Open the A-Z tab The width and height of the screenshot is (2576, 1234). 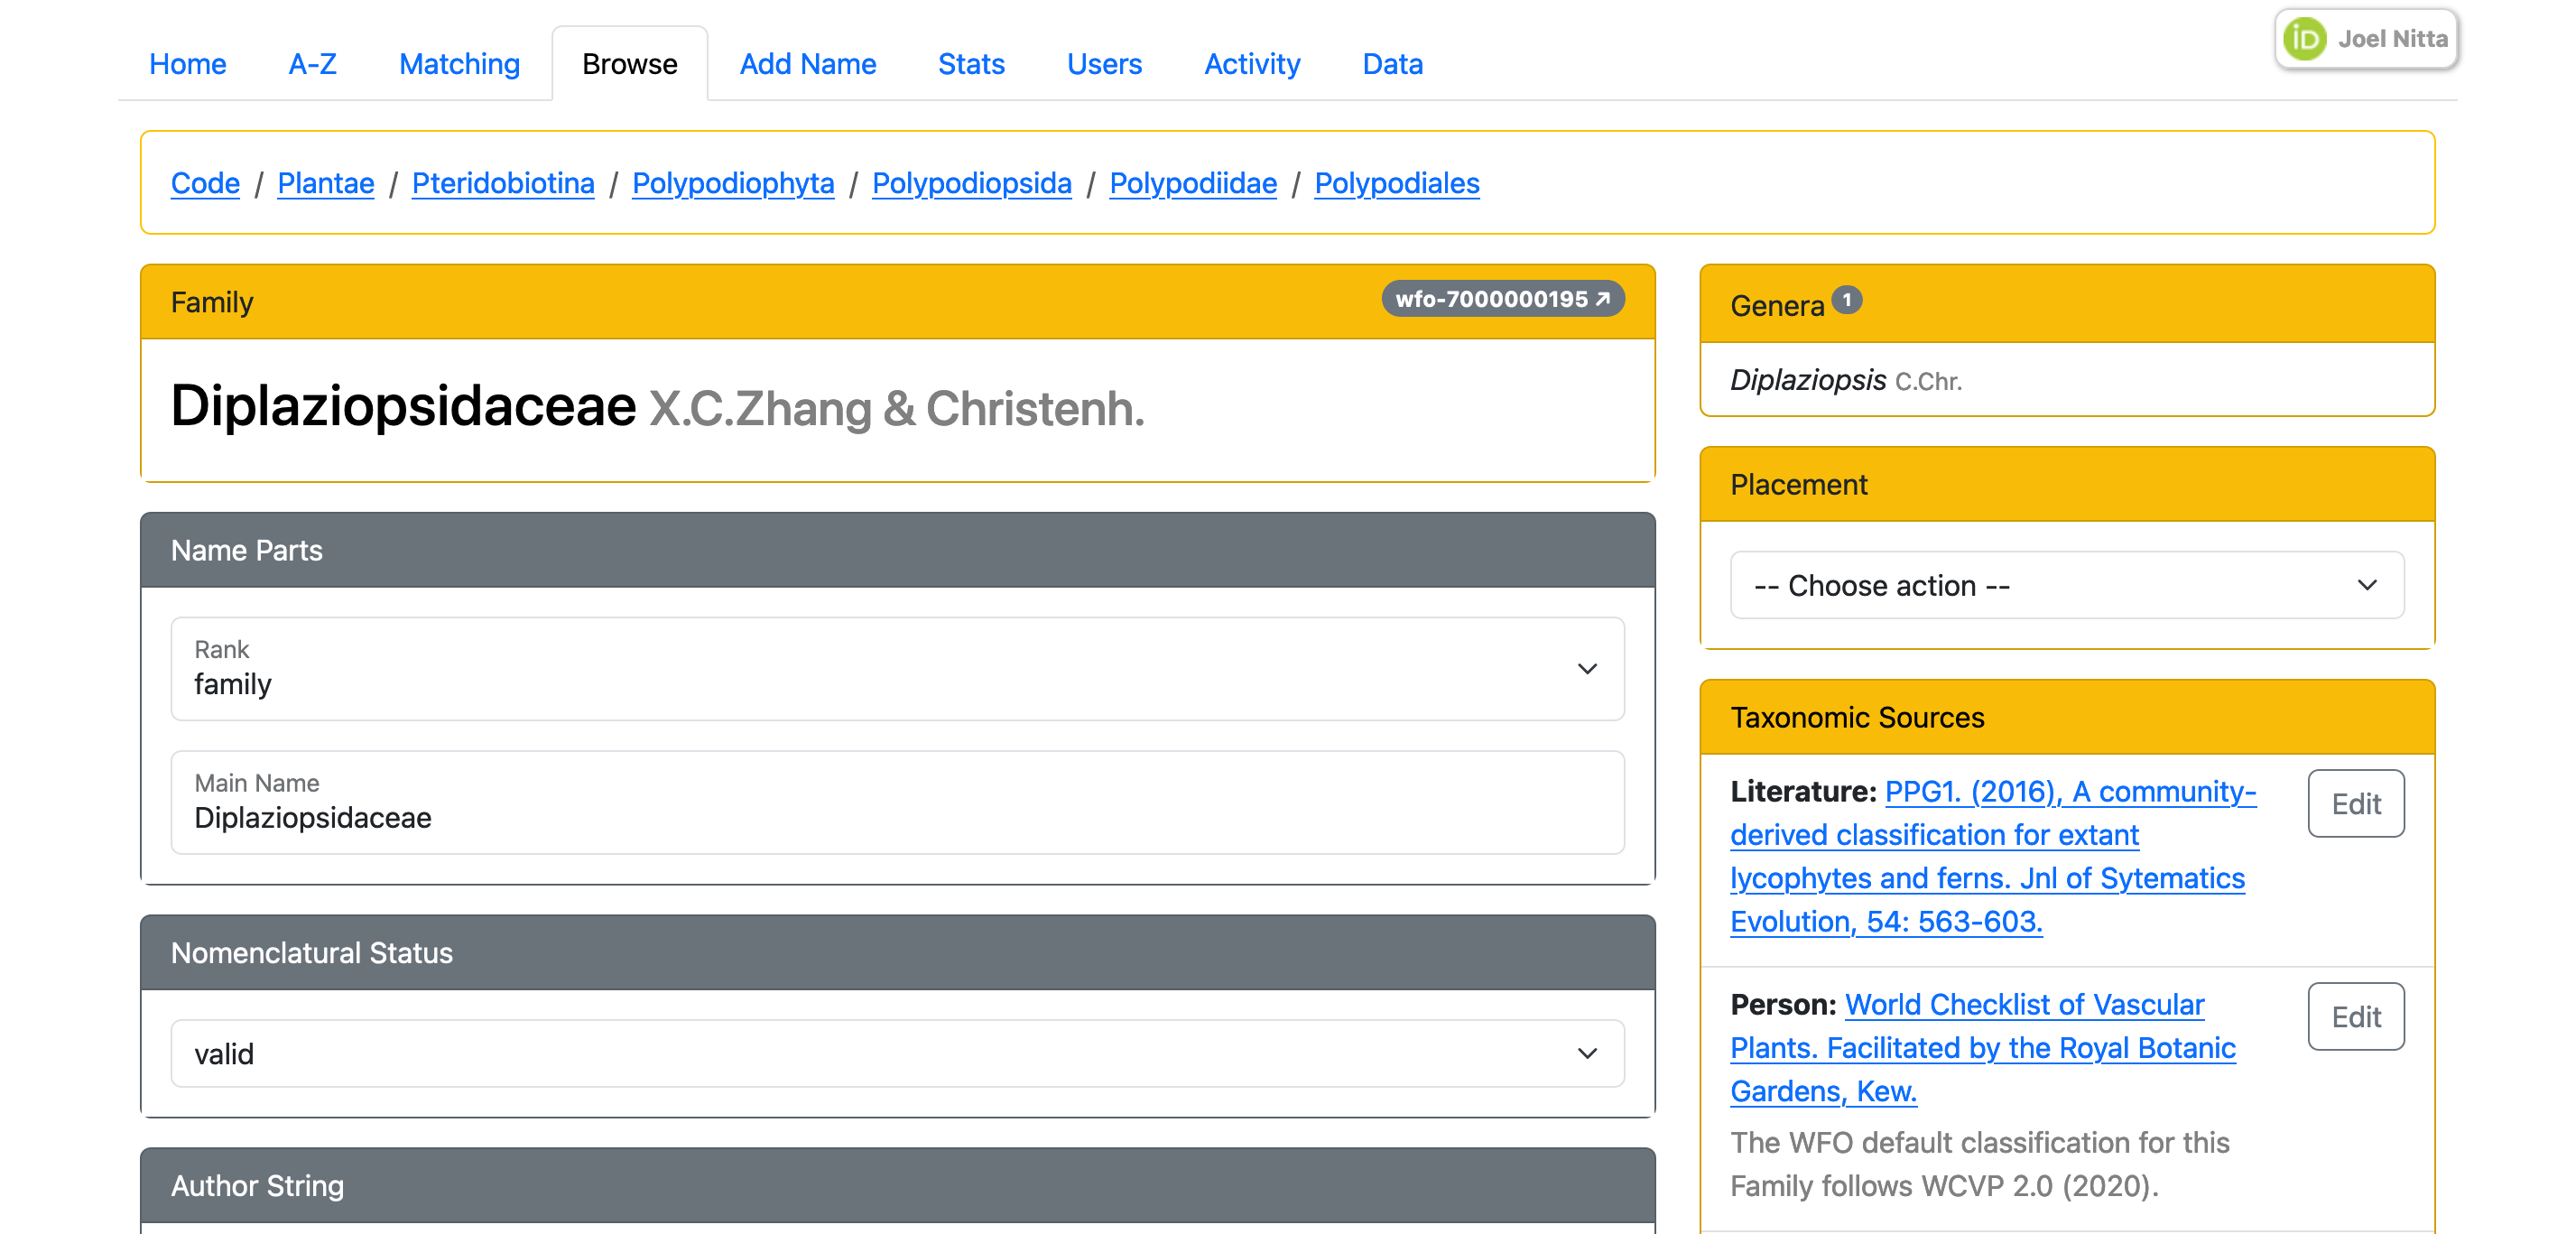click(312, 64)
